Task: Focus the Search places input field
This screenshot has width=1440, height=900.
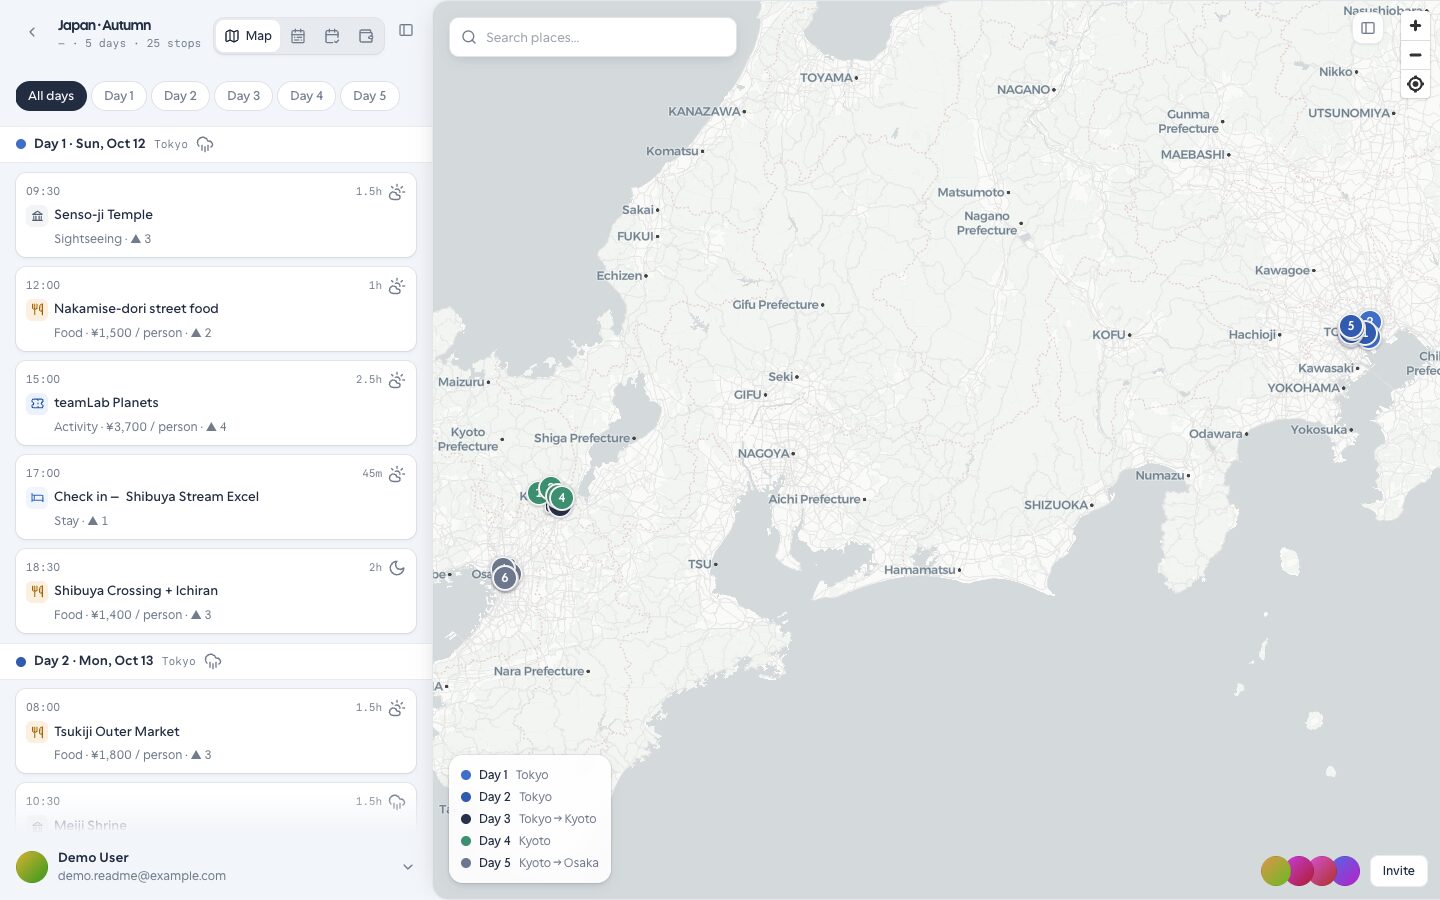Action: (593, 37)
